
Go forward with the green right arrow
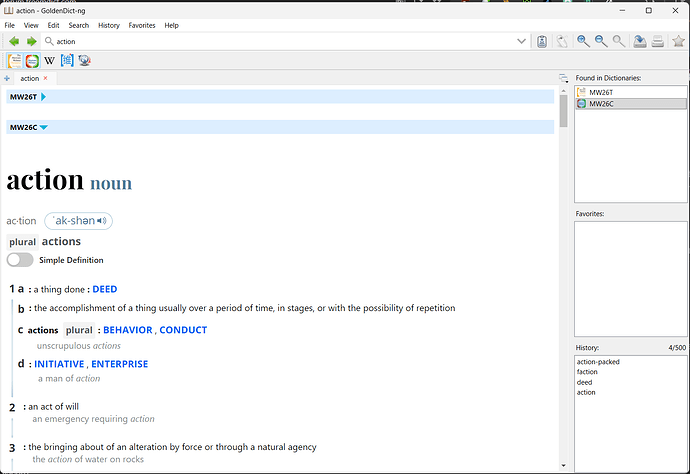coord(31,41)
